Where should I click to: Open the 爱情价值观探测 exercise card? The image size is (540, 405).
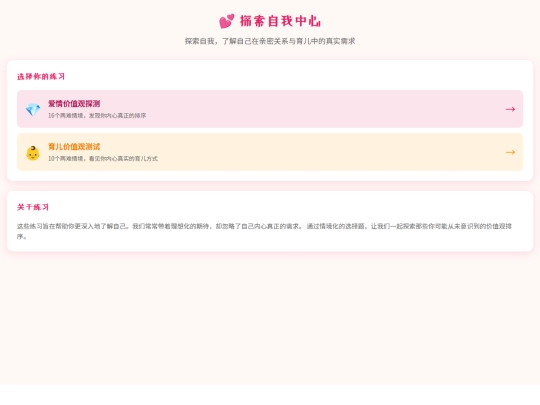pos(270,109)
